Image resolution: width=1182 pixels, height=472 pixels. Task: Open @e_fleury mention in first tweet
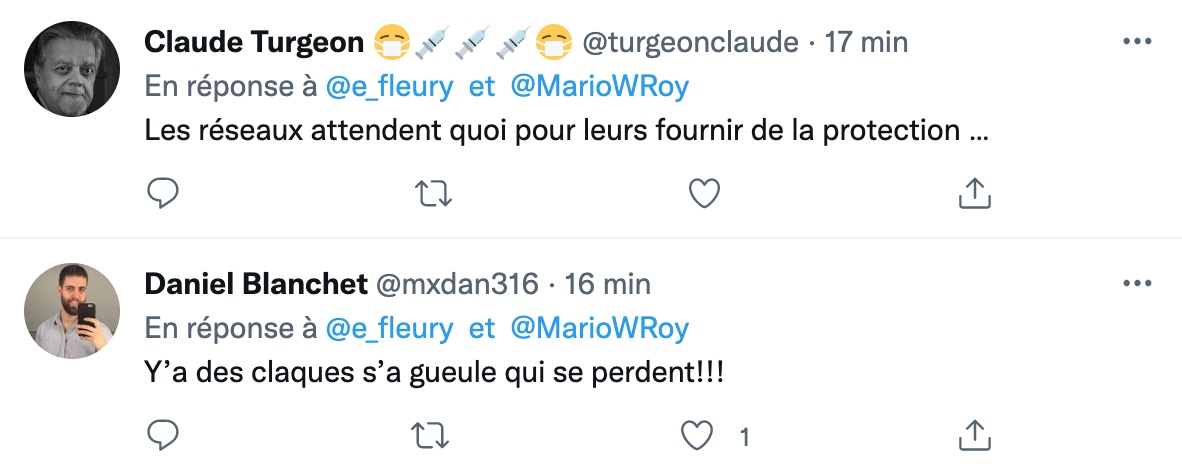[389, 87]
